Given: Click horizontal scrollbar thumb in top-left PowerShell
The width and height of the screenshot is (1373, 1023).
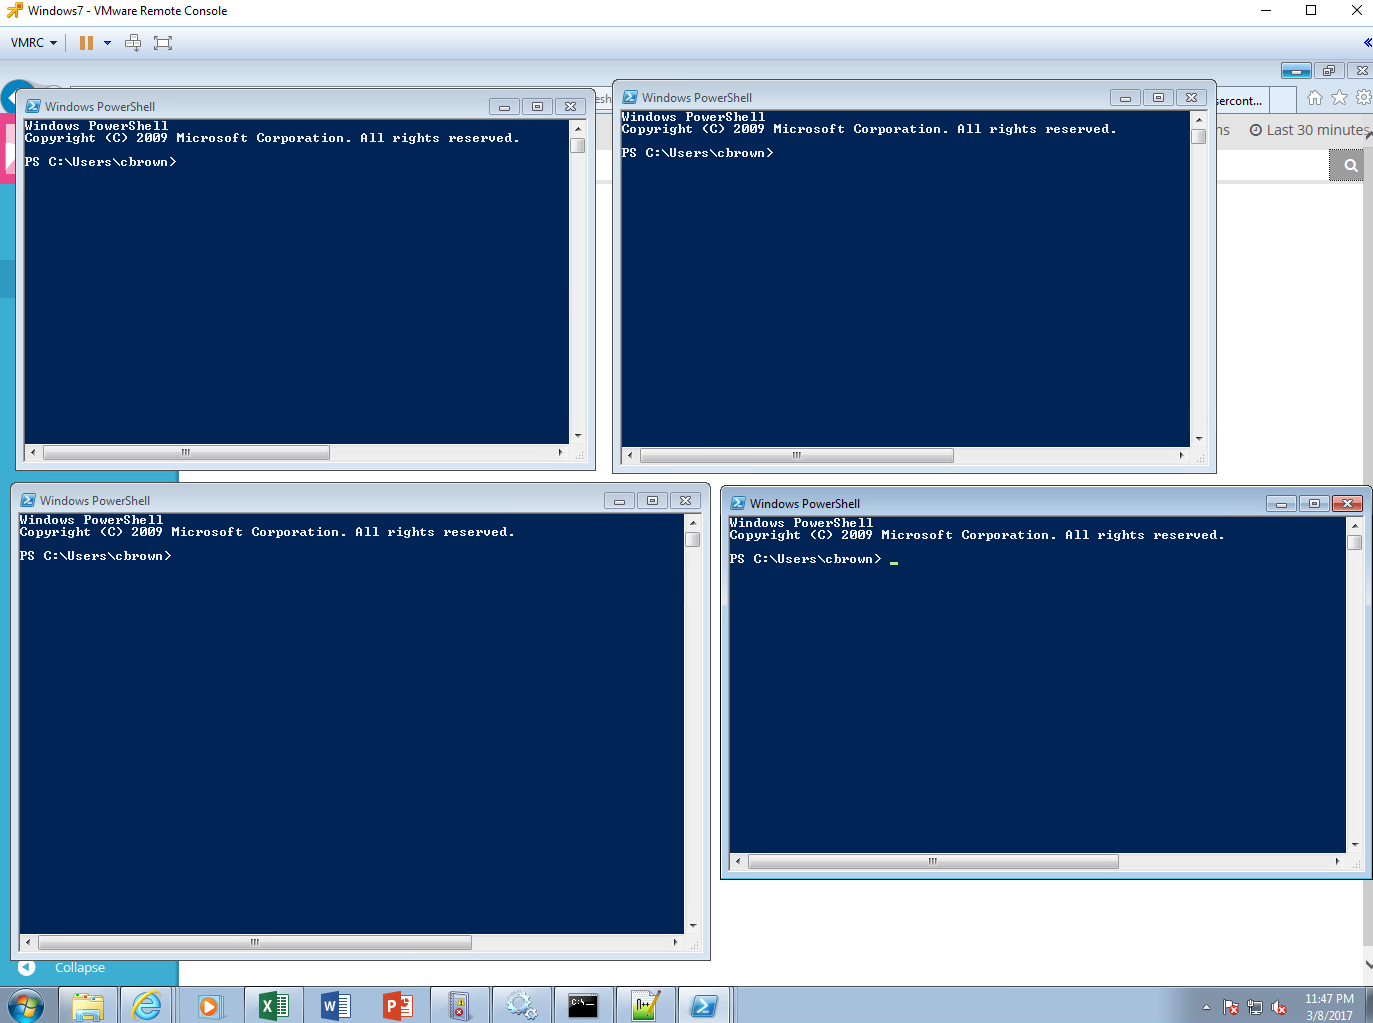Looking at the screenshot, I should (x=186, y=453).
